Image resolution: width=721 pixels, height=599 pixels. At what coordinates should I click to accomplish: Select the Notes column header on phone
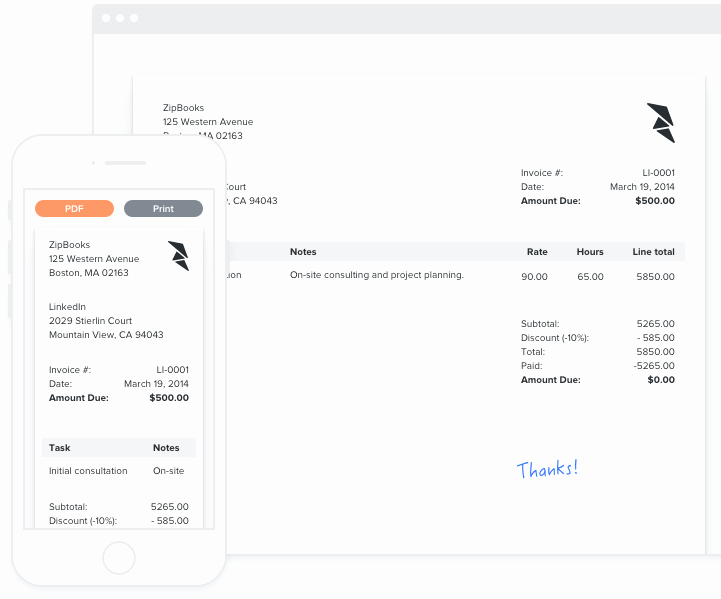[x=166, y=448]
